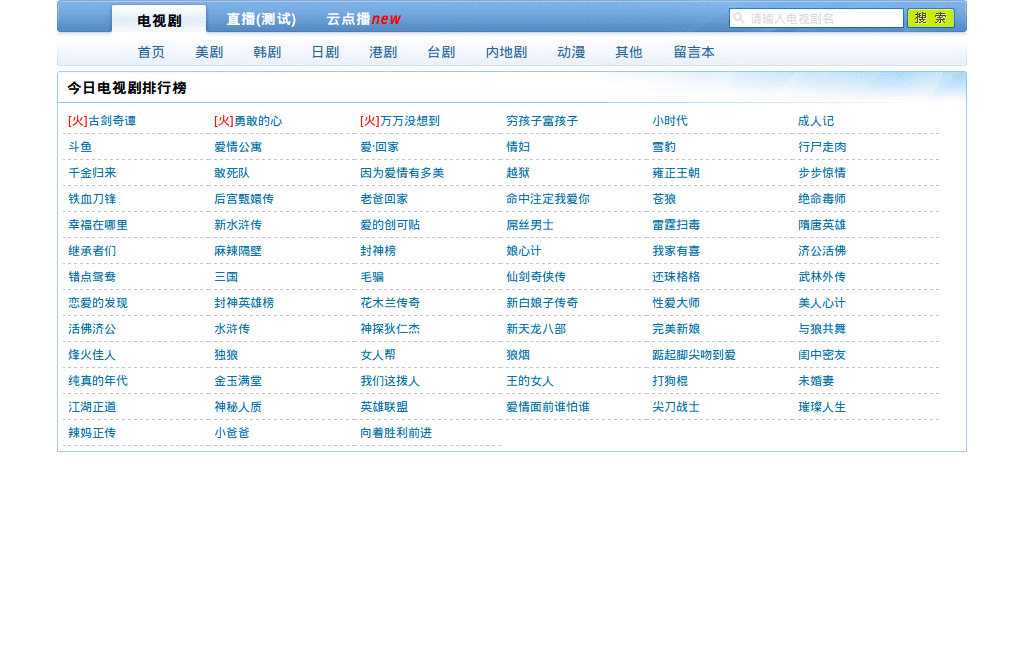Open 三国 series link
The width and height of the screenshot is (1024, 645).
click(x=226, y=277)
